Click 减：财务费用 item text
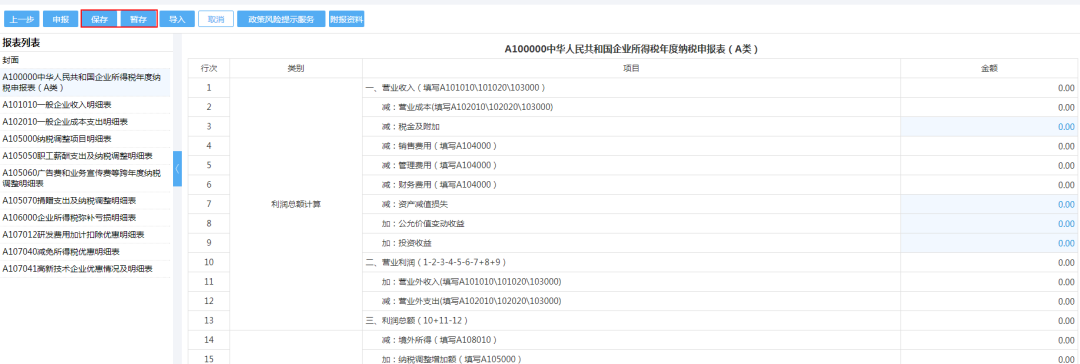The width and height of the screenshot is (1080, 364). pos(439,185)
